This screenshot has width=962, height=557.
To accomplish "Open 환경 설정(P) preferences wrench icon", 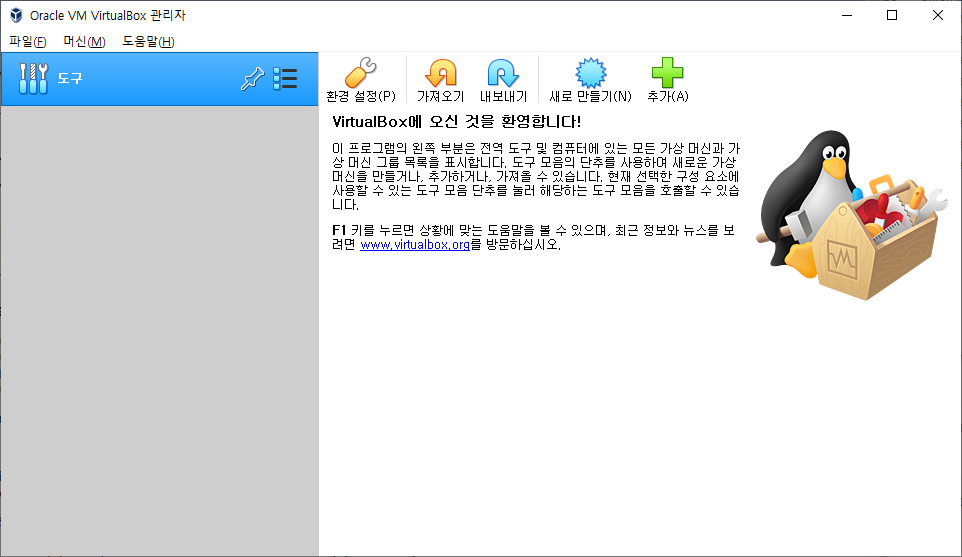I will [361, 72].
